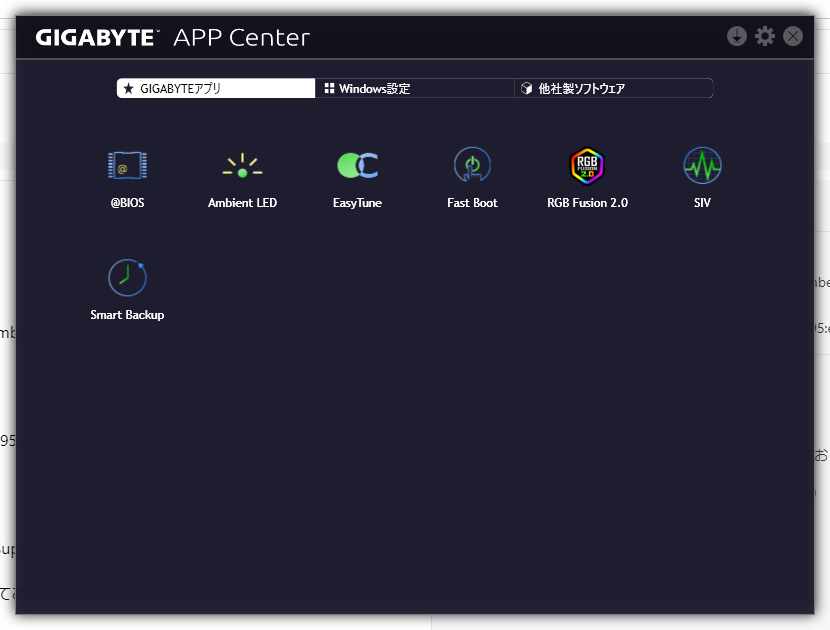
Task: Click the Smart Backup text label
Action: pos(127,315)
